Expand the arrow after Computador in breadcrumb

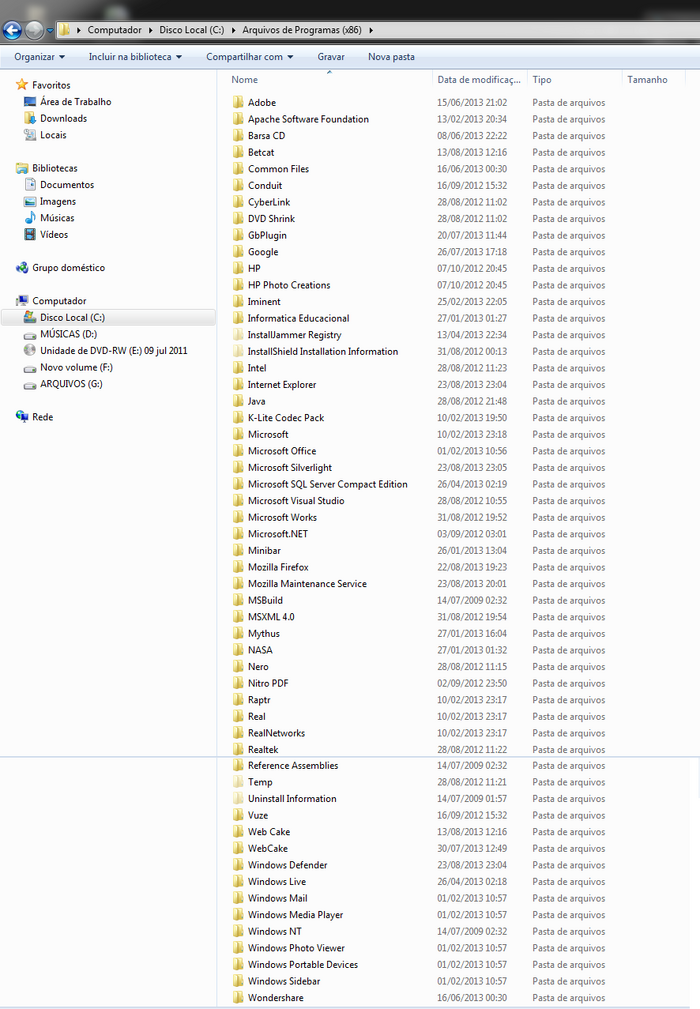[151, 30]
